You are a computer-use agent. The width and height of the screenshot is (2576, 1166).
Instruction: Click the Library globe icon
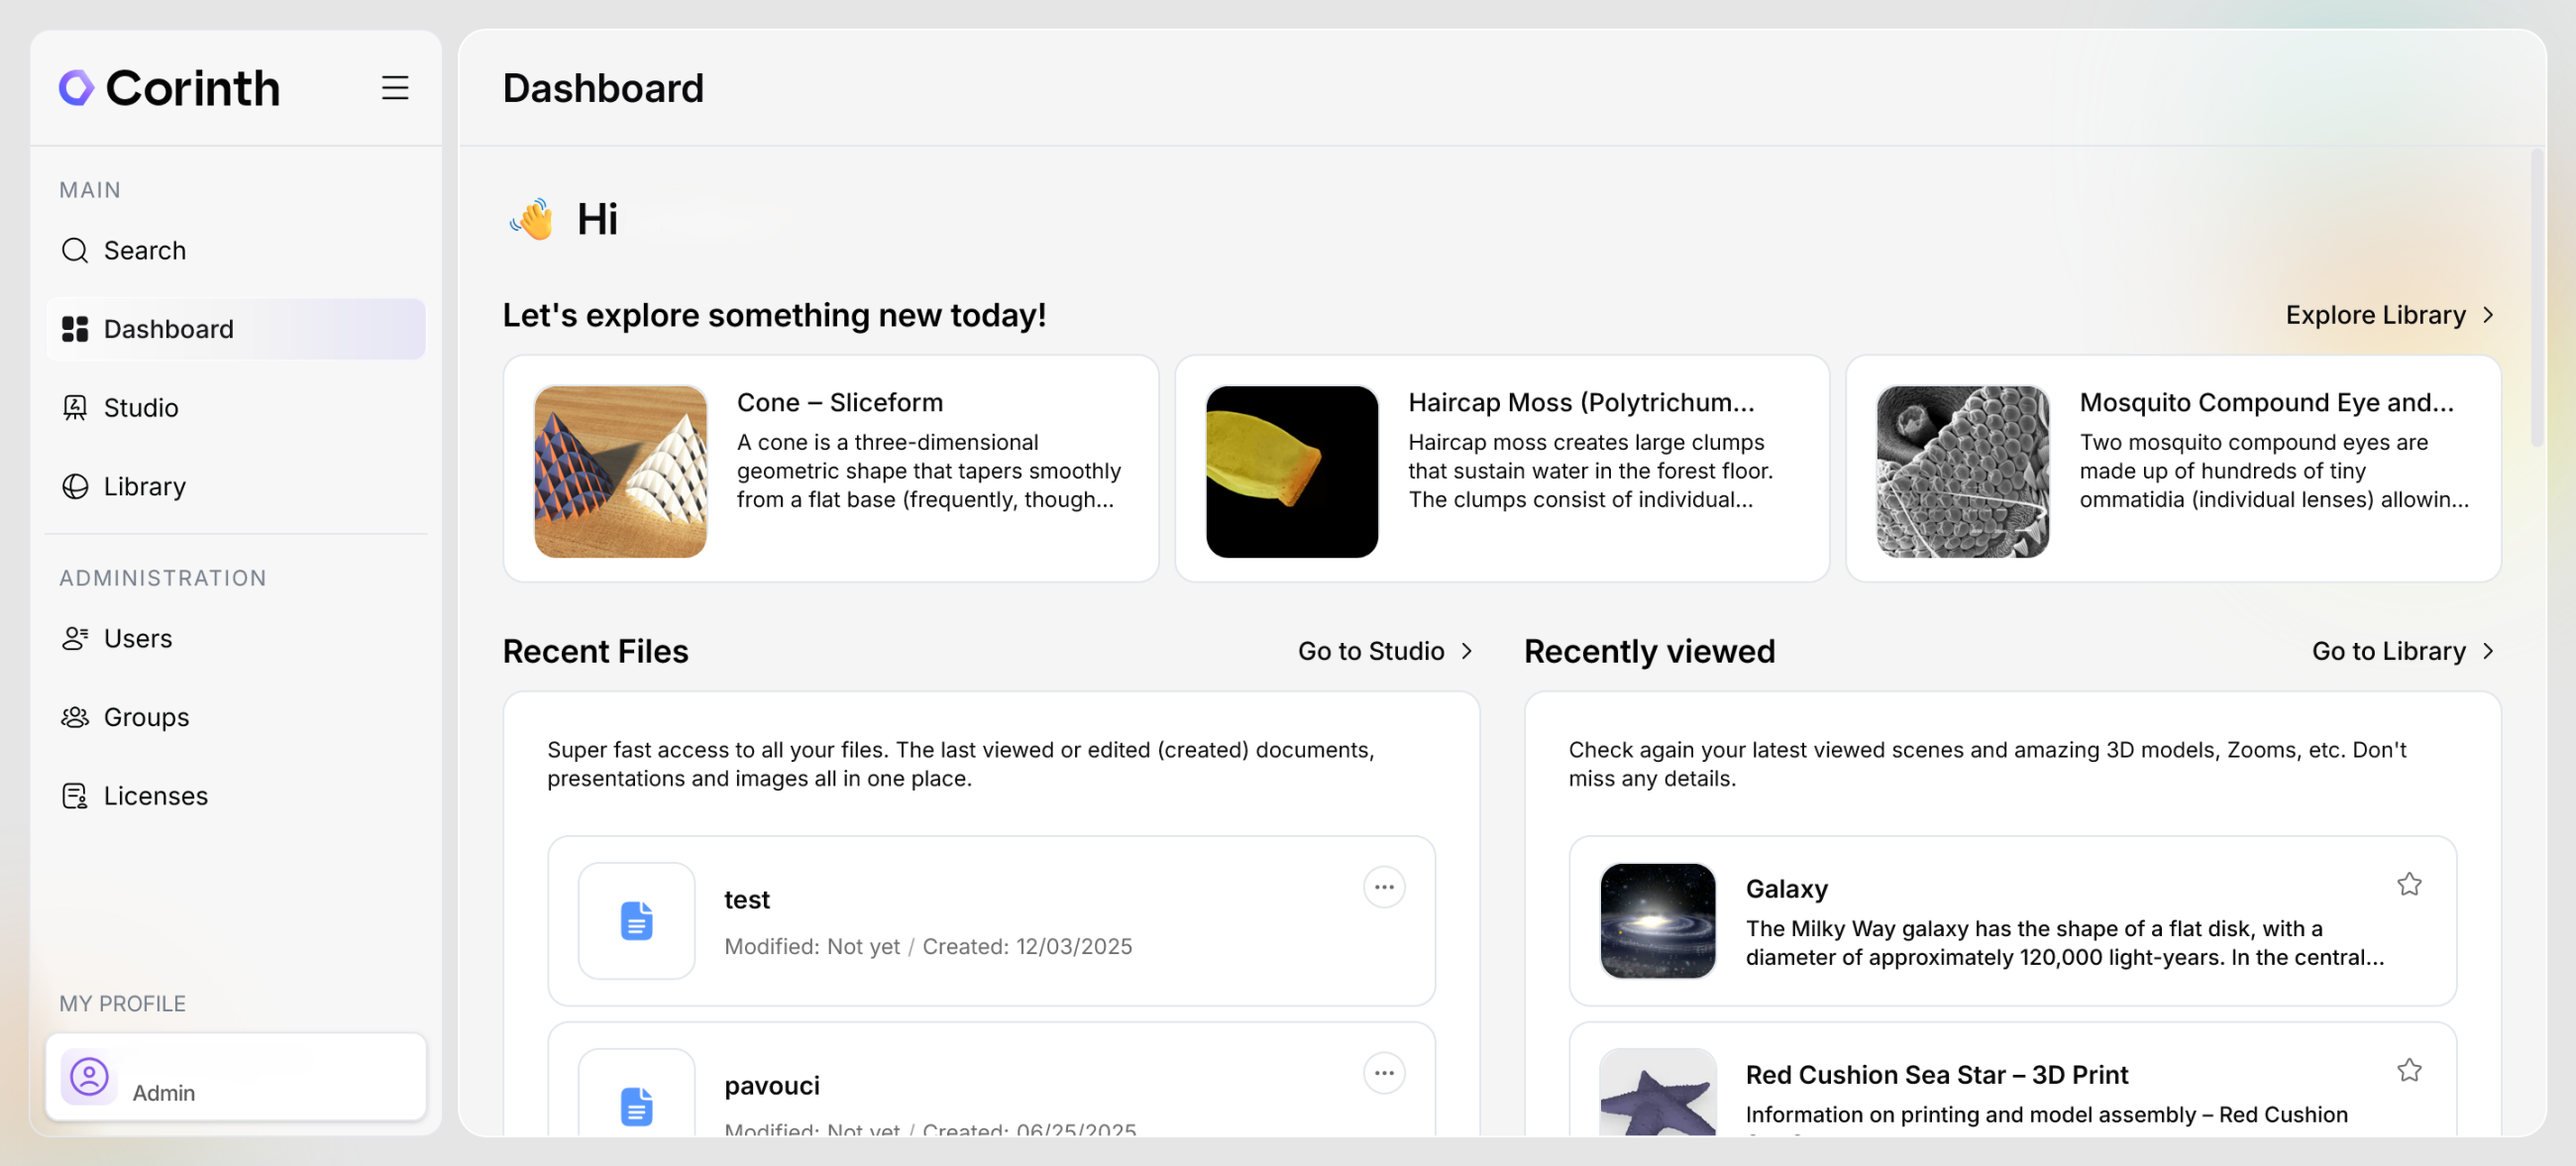[75, 487]
